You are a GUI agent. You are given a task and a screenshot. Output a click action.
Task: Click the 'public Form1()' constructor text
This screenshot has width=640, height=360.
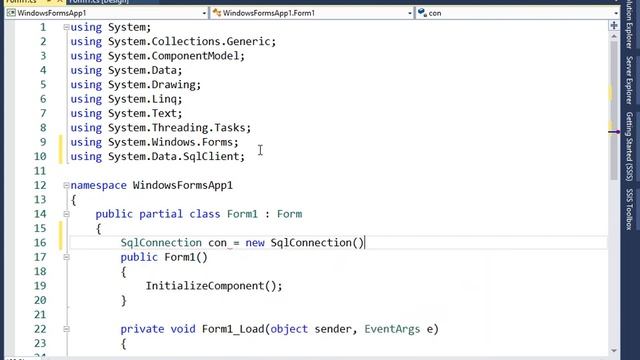[164, 257]
